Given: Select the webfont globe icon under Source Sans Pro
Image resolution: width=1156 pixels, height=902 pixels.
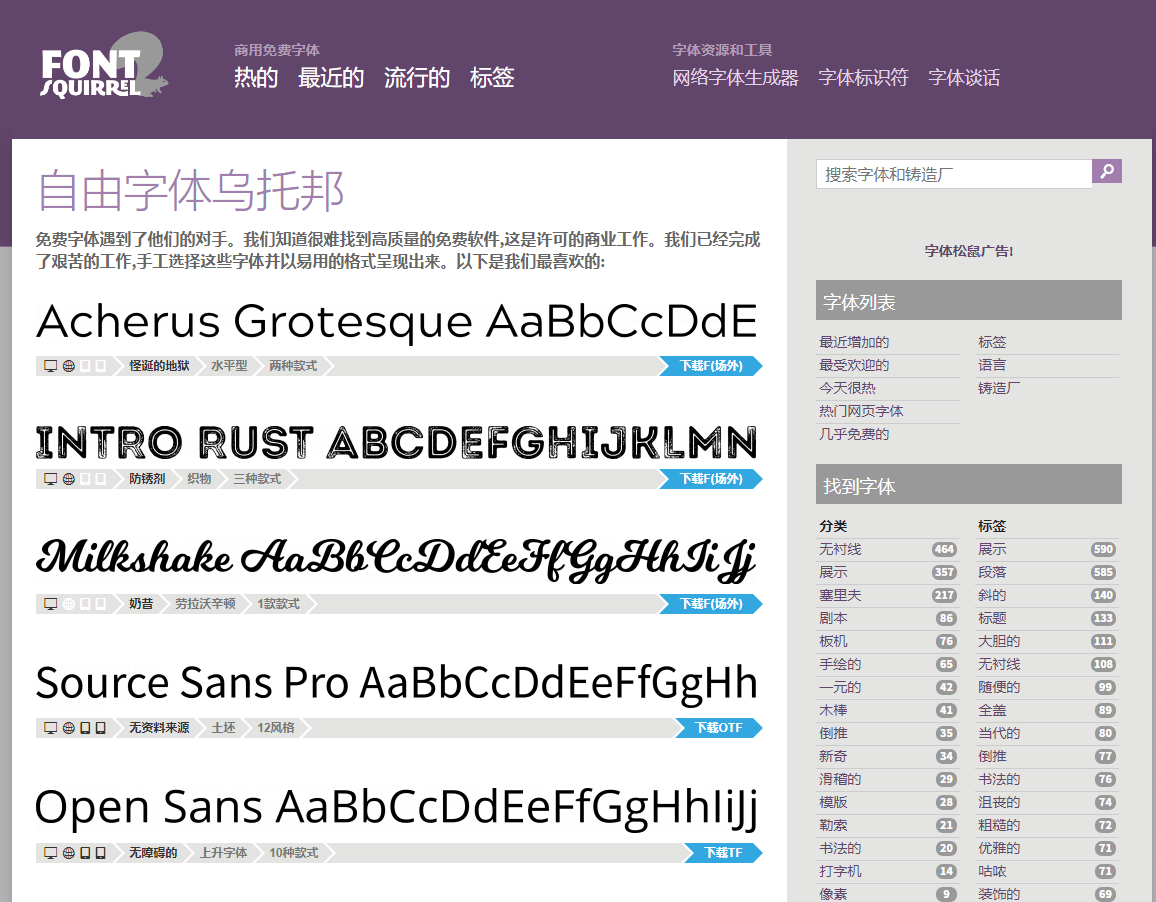Looking at the screenshot, I should pos(70,728).
